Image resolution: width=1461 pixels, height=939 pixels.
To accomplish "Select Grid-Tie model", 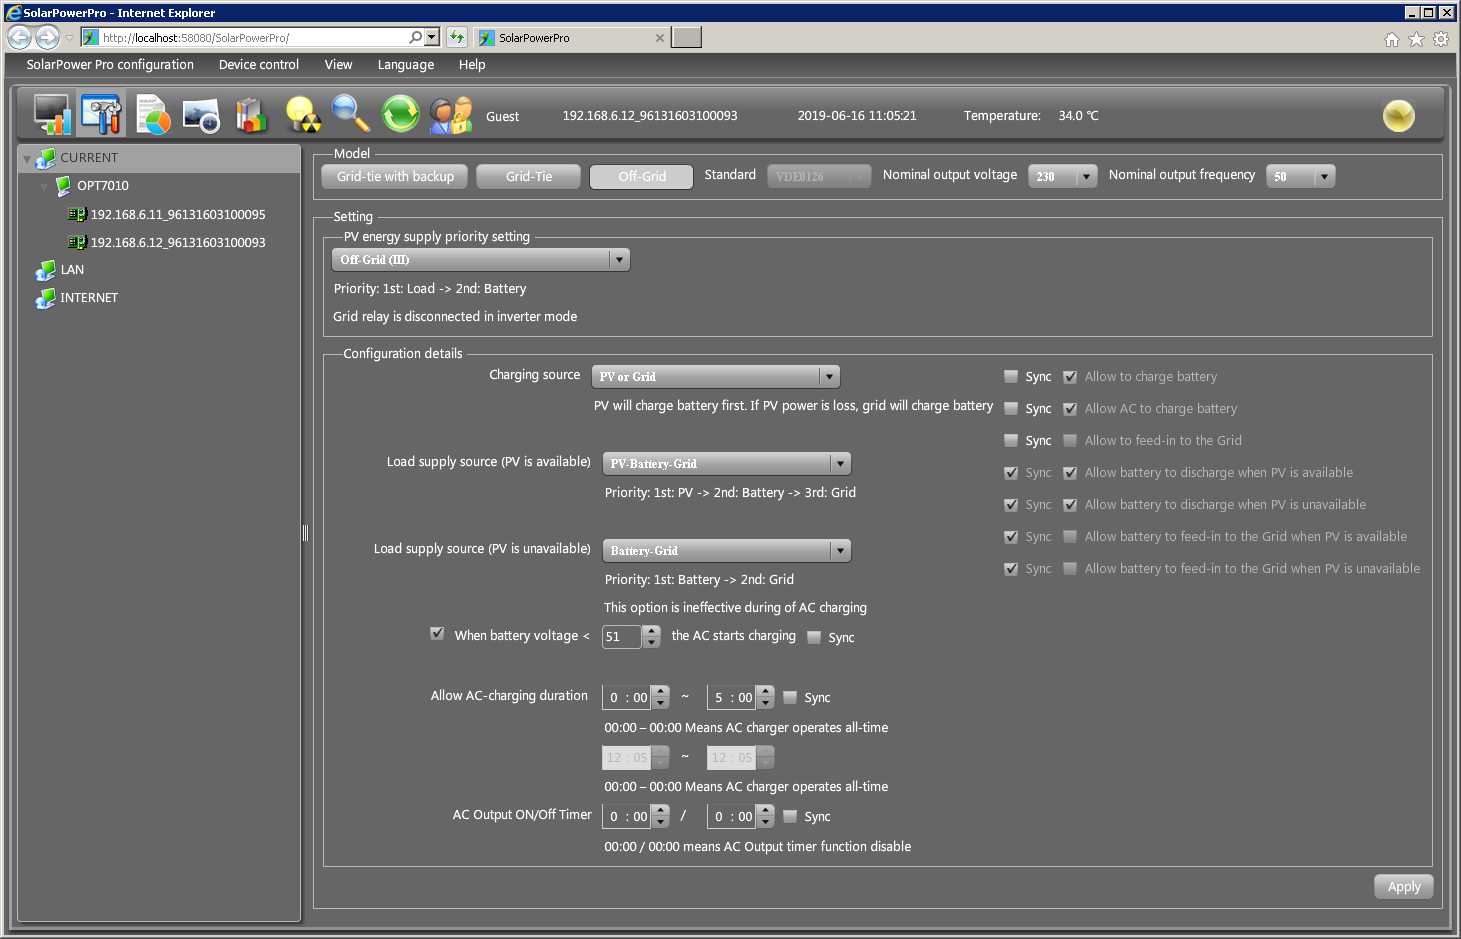I will click(x=529, y=177).
